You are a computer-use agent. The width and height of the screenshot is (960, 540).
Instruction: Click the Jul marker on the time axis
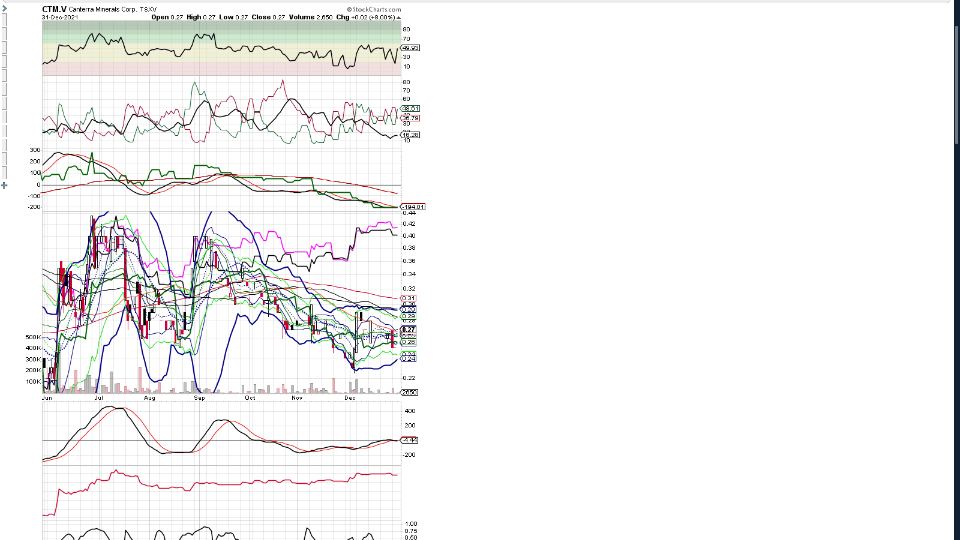(x=98, y=397)
